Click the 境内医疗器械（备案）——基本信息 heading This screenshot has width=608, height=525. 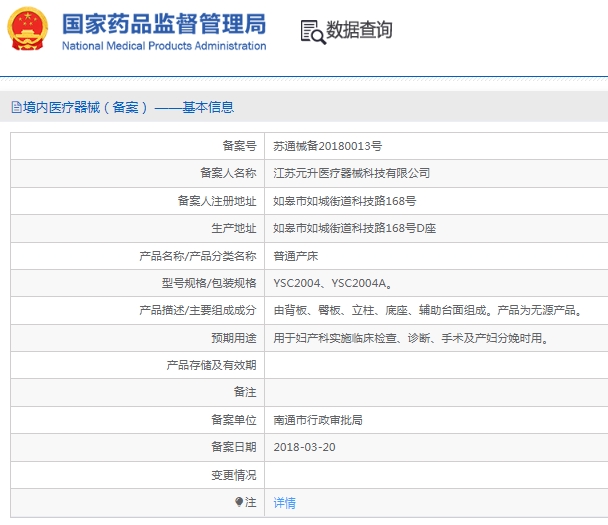[x=128, y=107]
